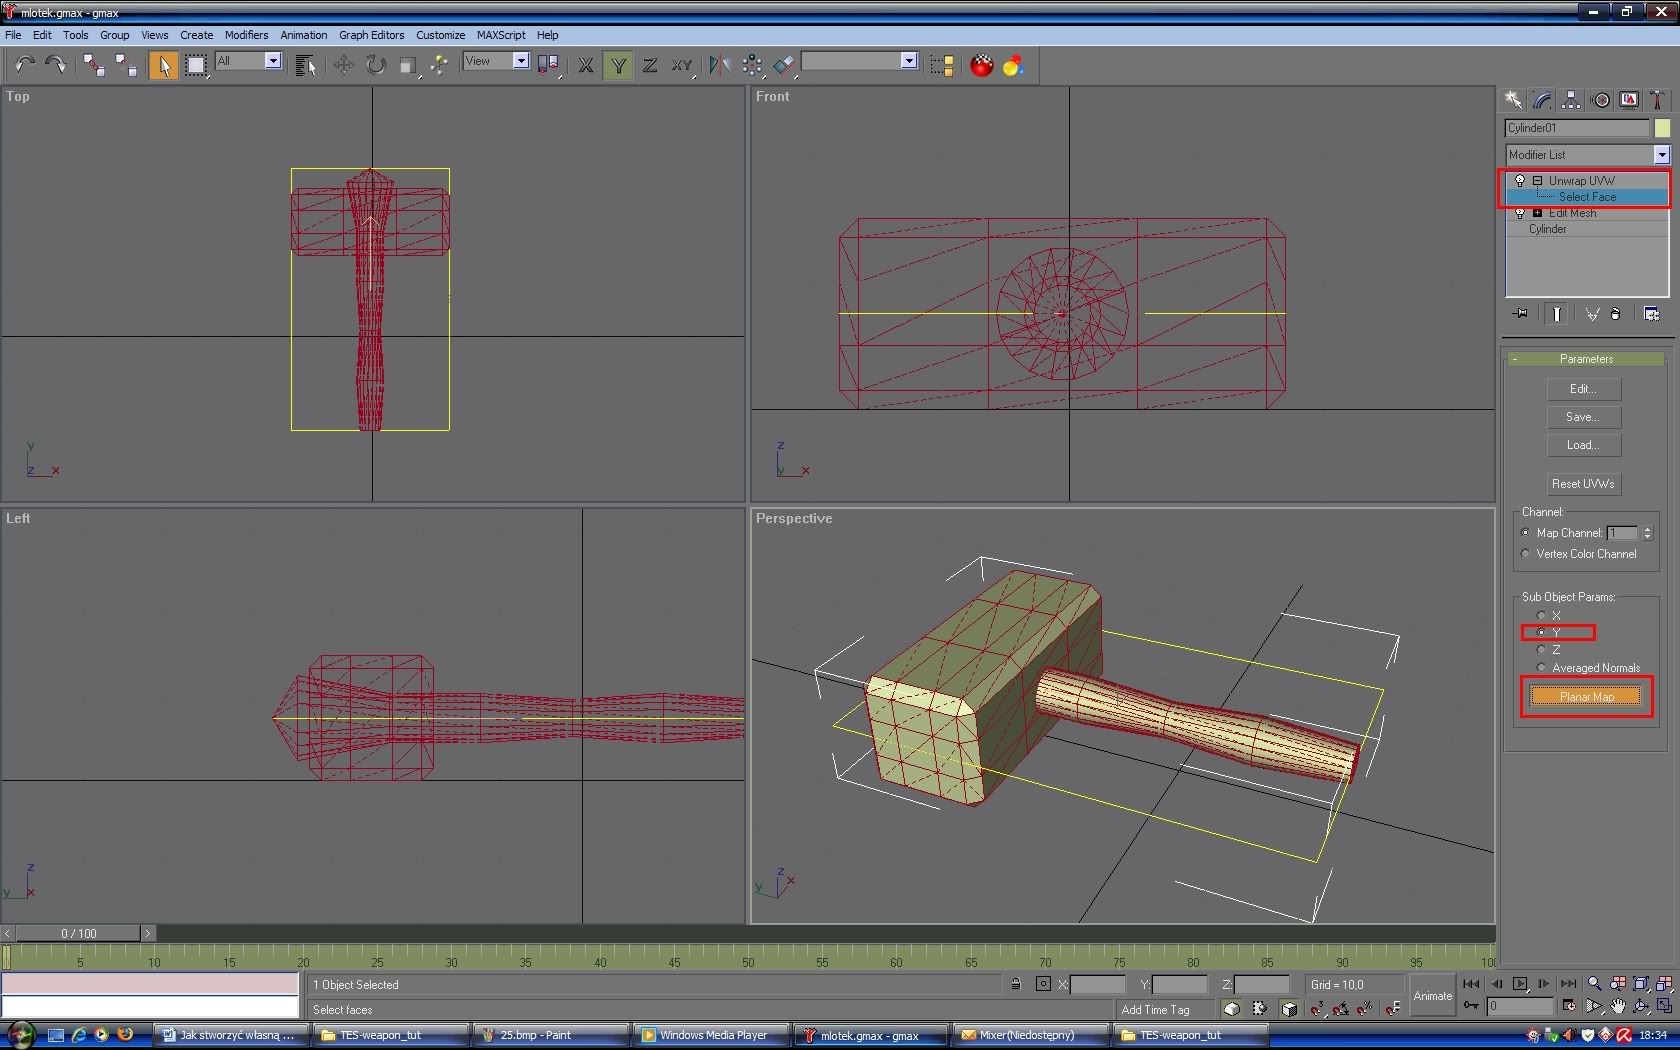Select the Z sub-object axis radio
This screenshot has width=1680, height=1050.
tap(1541, 650)
